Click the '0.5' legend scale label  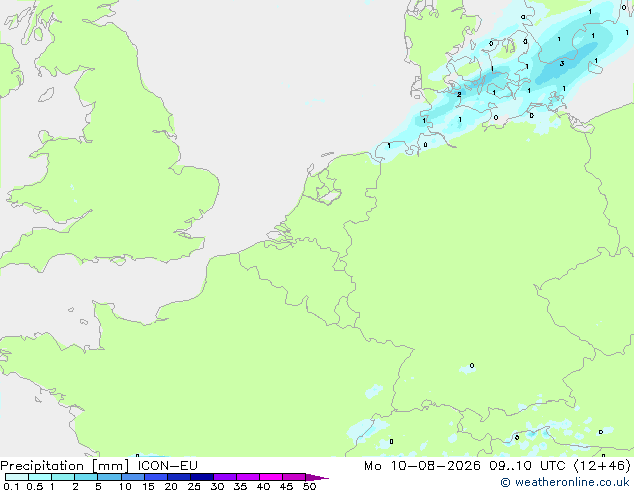click(x=35, y=486)
